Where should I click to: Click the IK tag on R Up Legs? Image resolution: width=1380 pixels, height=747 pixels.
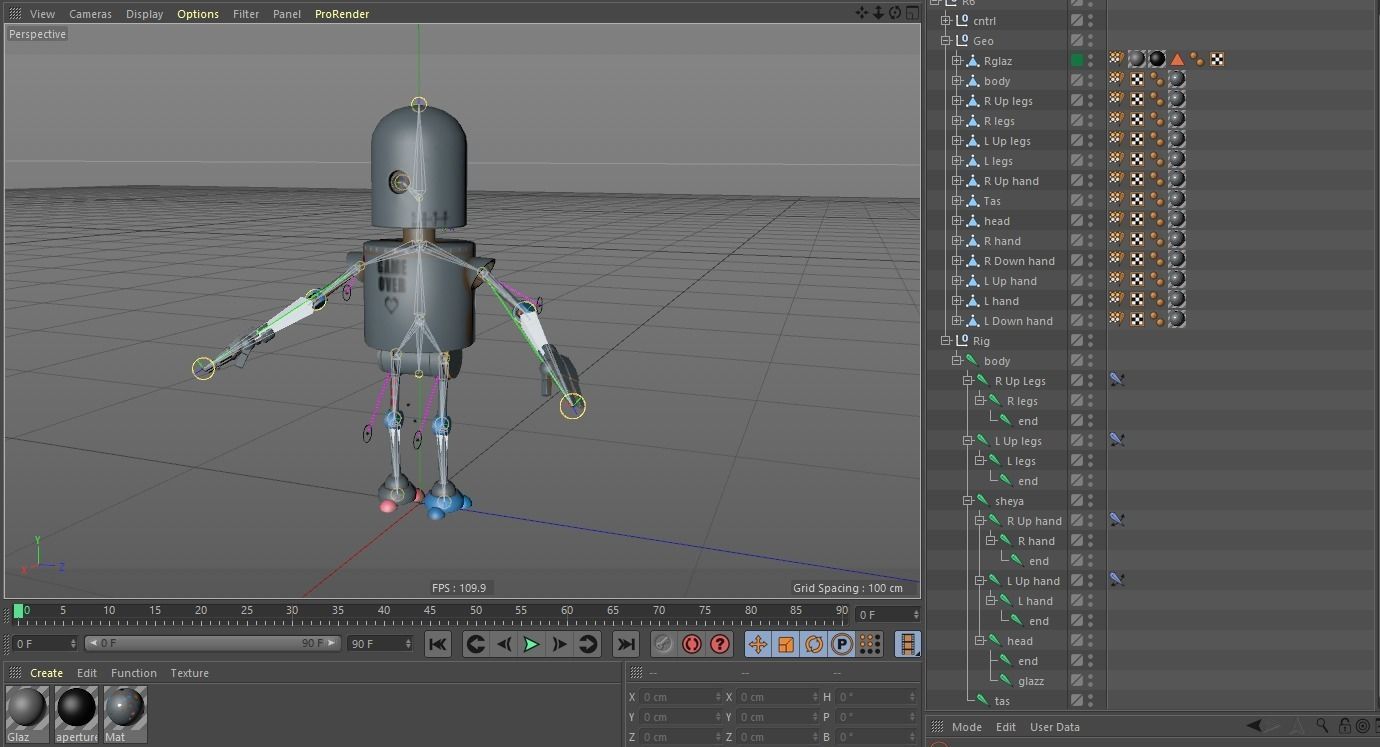1117,380
